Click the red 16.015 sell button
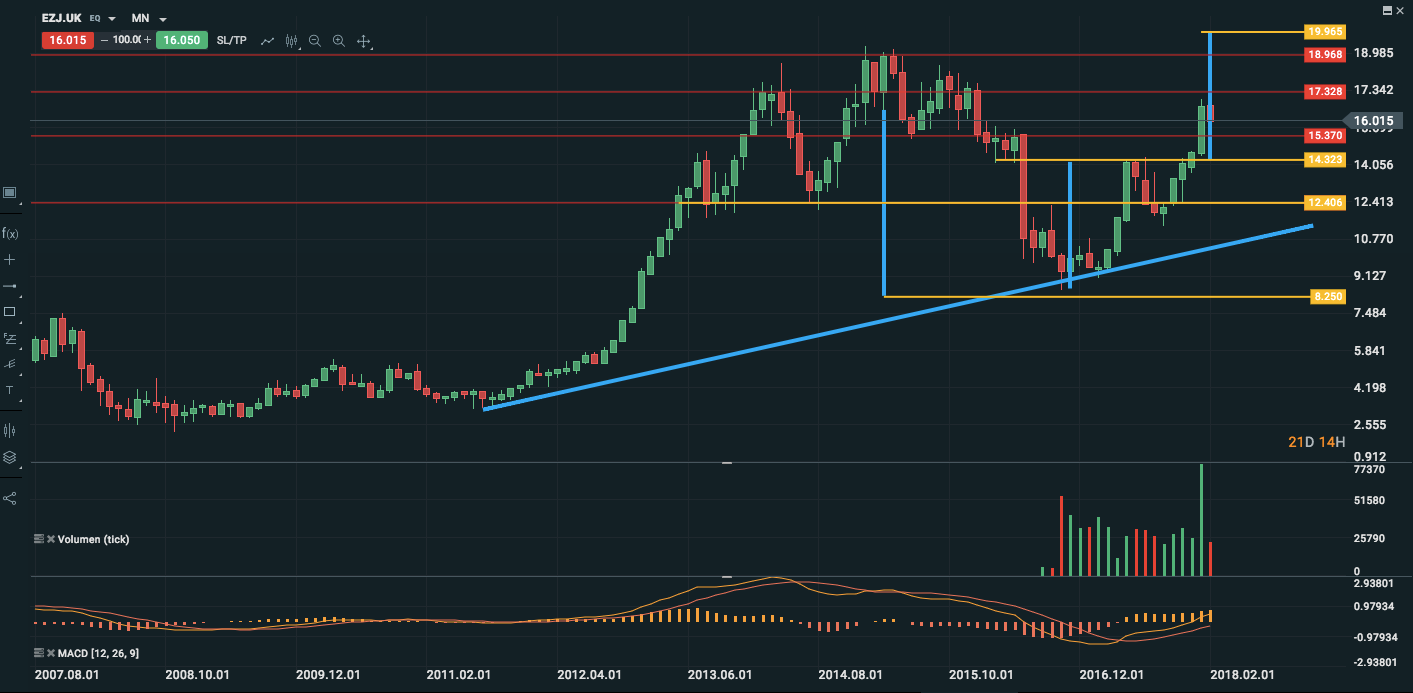Viewport: 1413px width, 693px height. coord(67,40)
